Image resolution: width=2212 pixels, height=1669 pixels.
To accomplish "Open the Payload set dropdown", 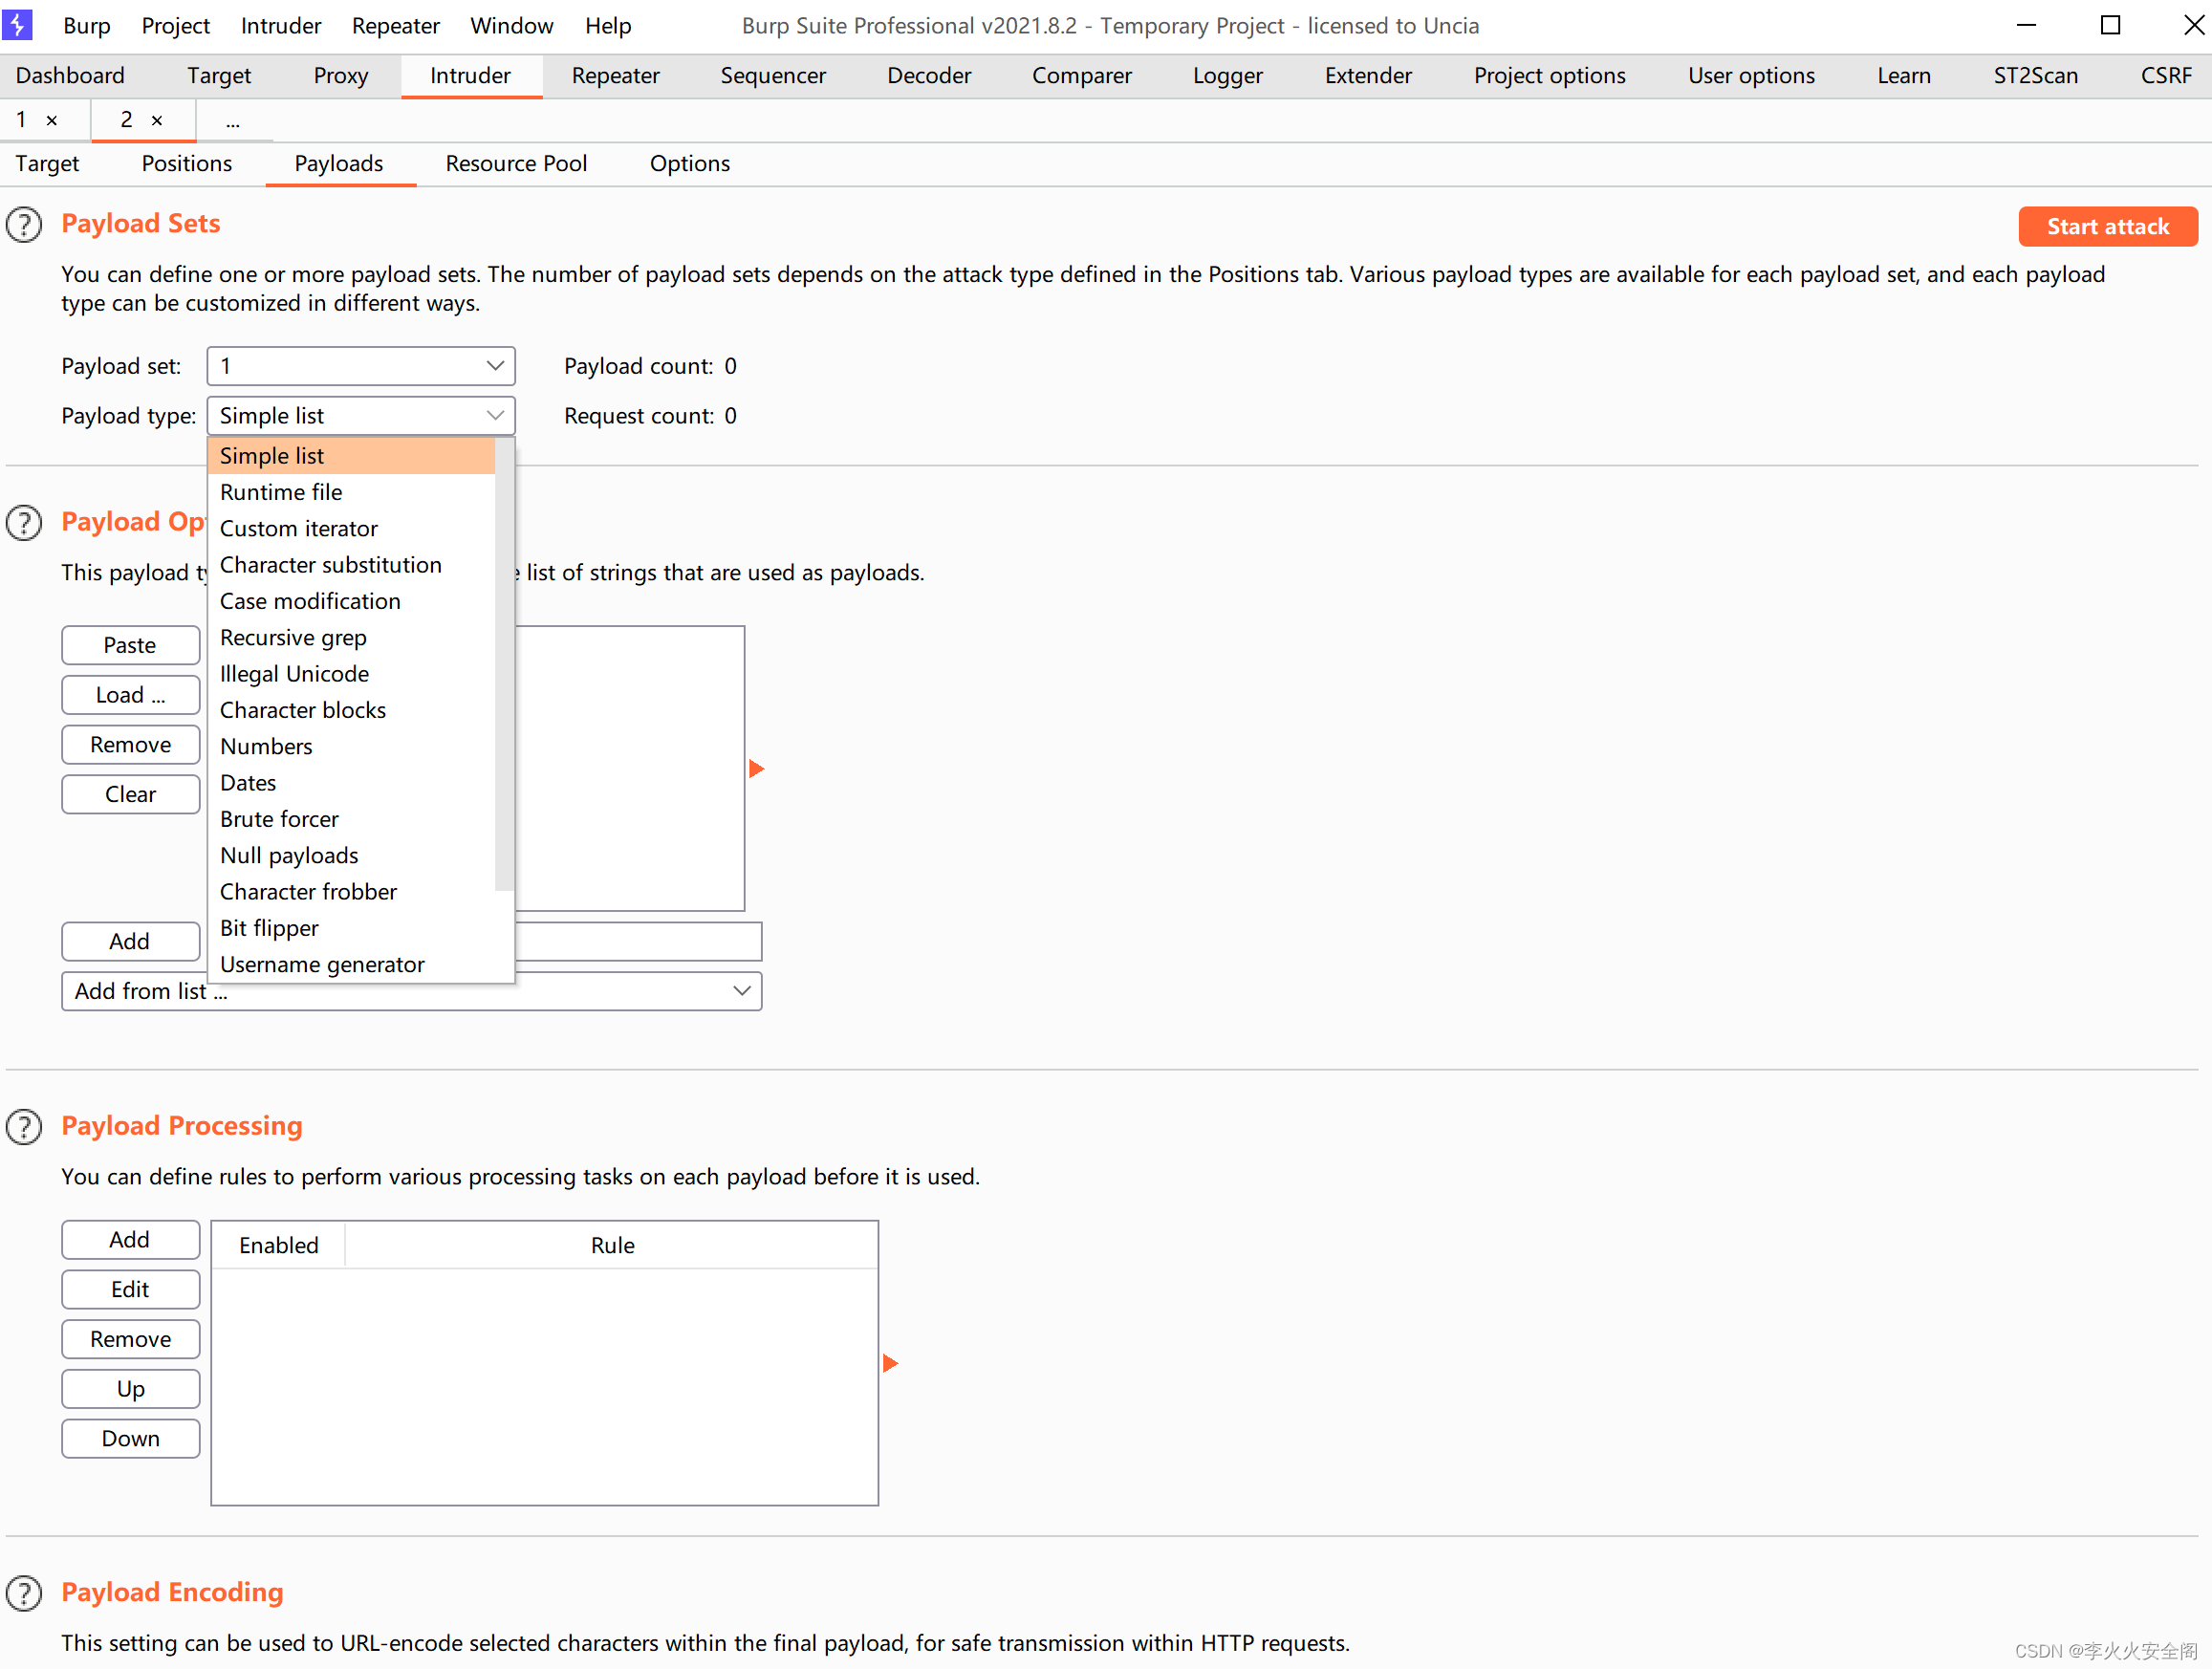I will tap(361, 366).
